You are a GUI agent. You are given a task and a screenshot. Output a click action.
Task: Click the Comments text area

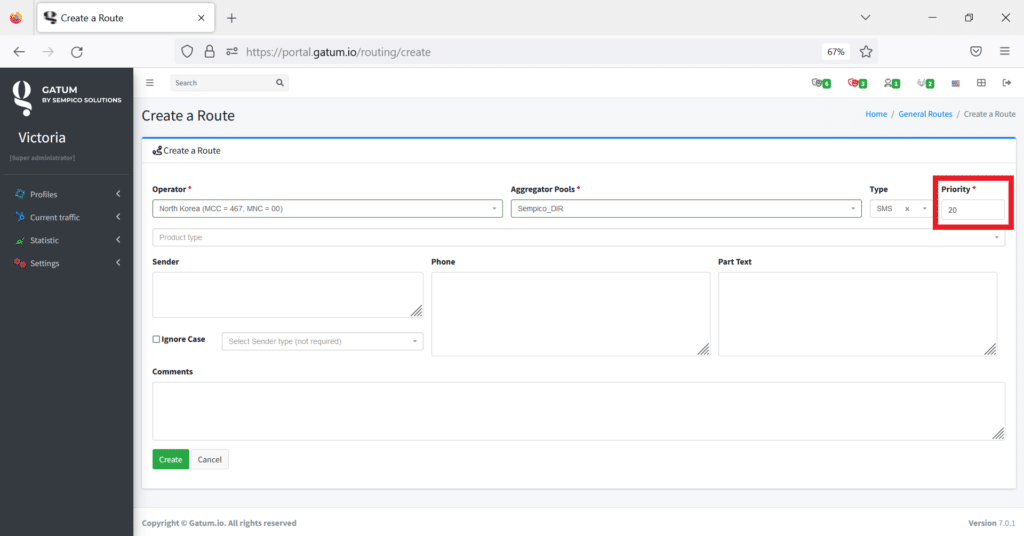coord(578,410)
